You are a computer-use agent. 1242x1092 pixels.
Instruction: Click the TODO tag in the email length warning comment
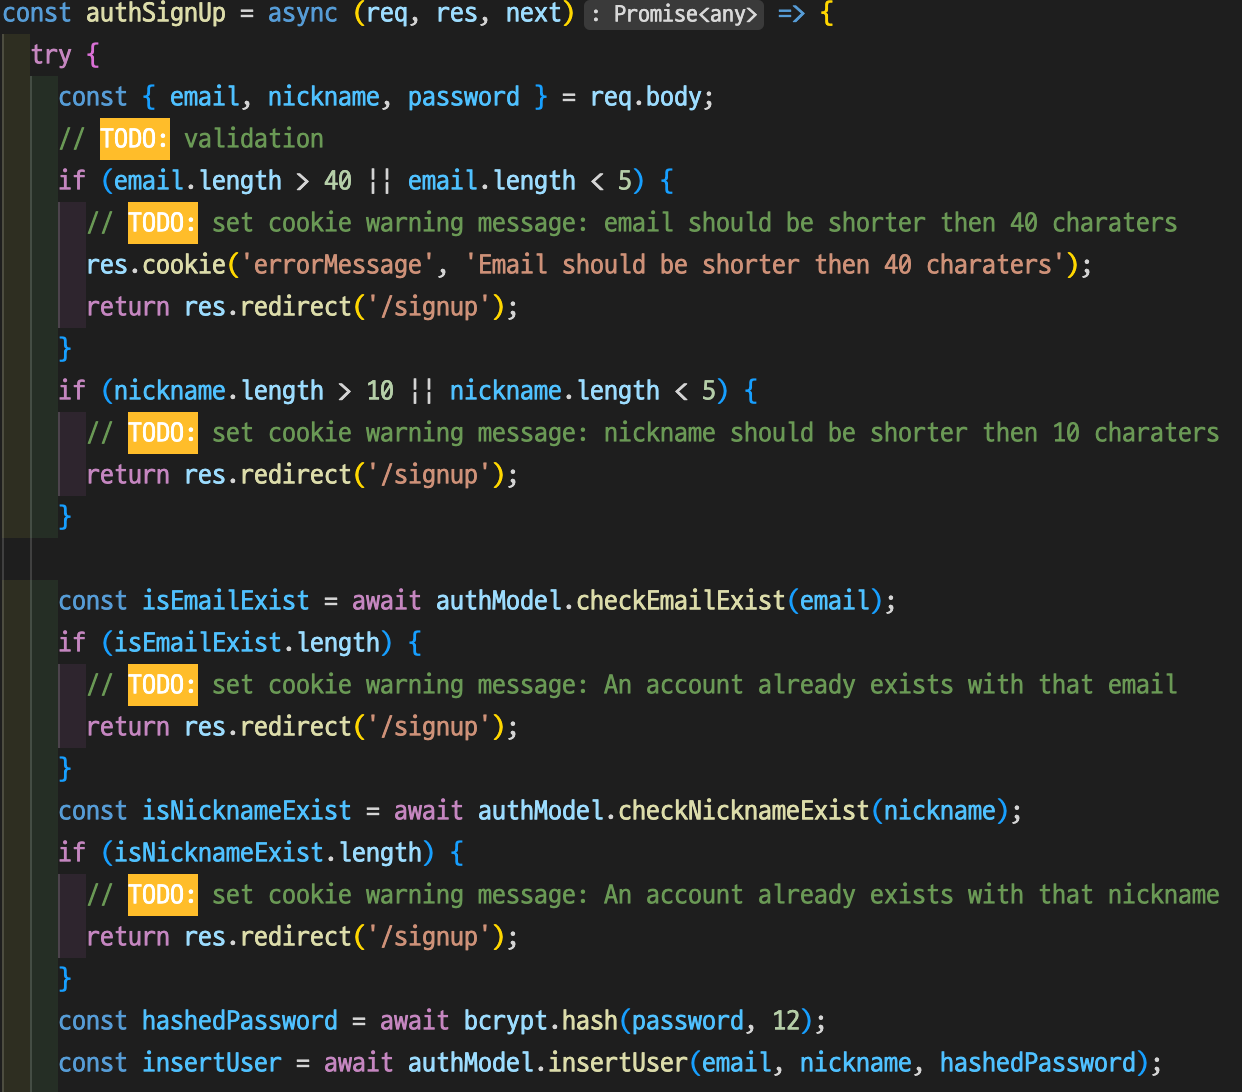click(x=163, y=223)
